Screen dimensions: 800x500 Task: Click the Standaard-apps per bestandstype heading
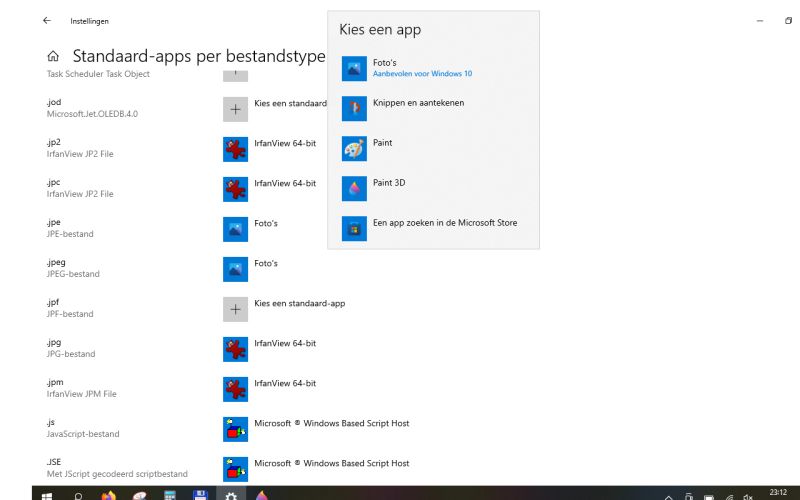(x=199, y=56)
